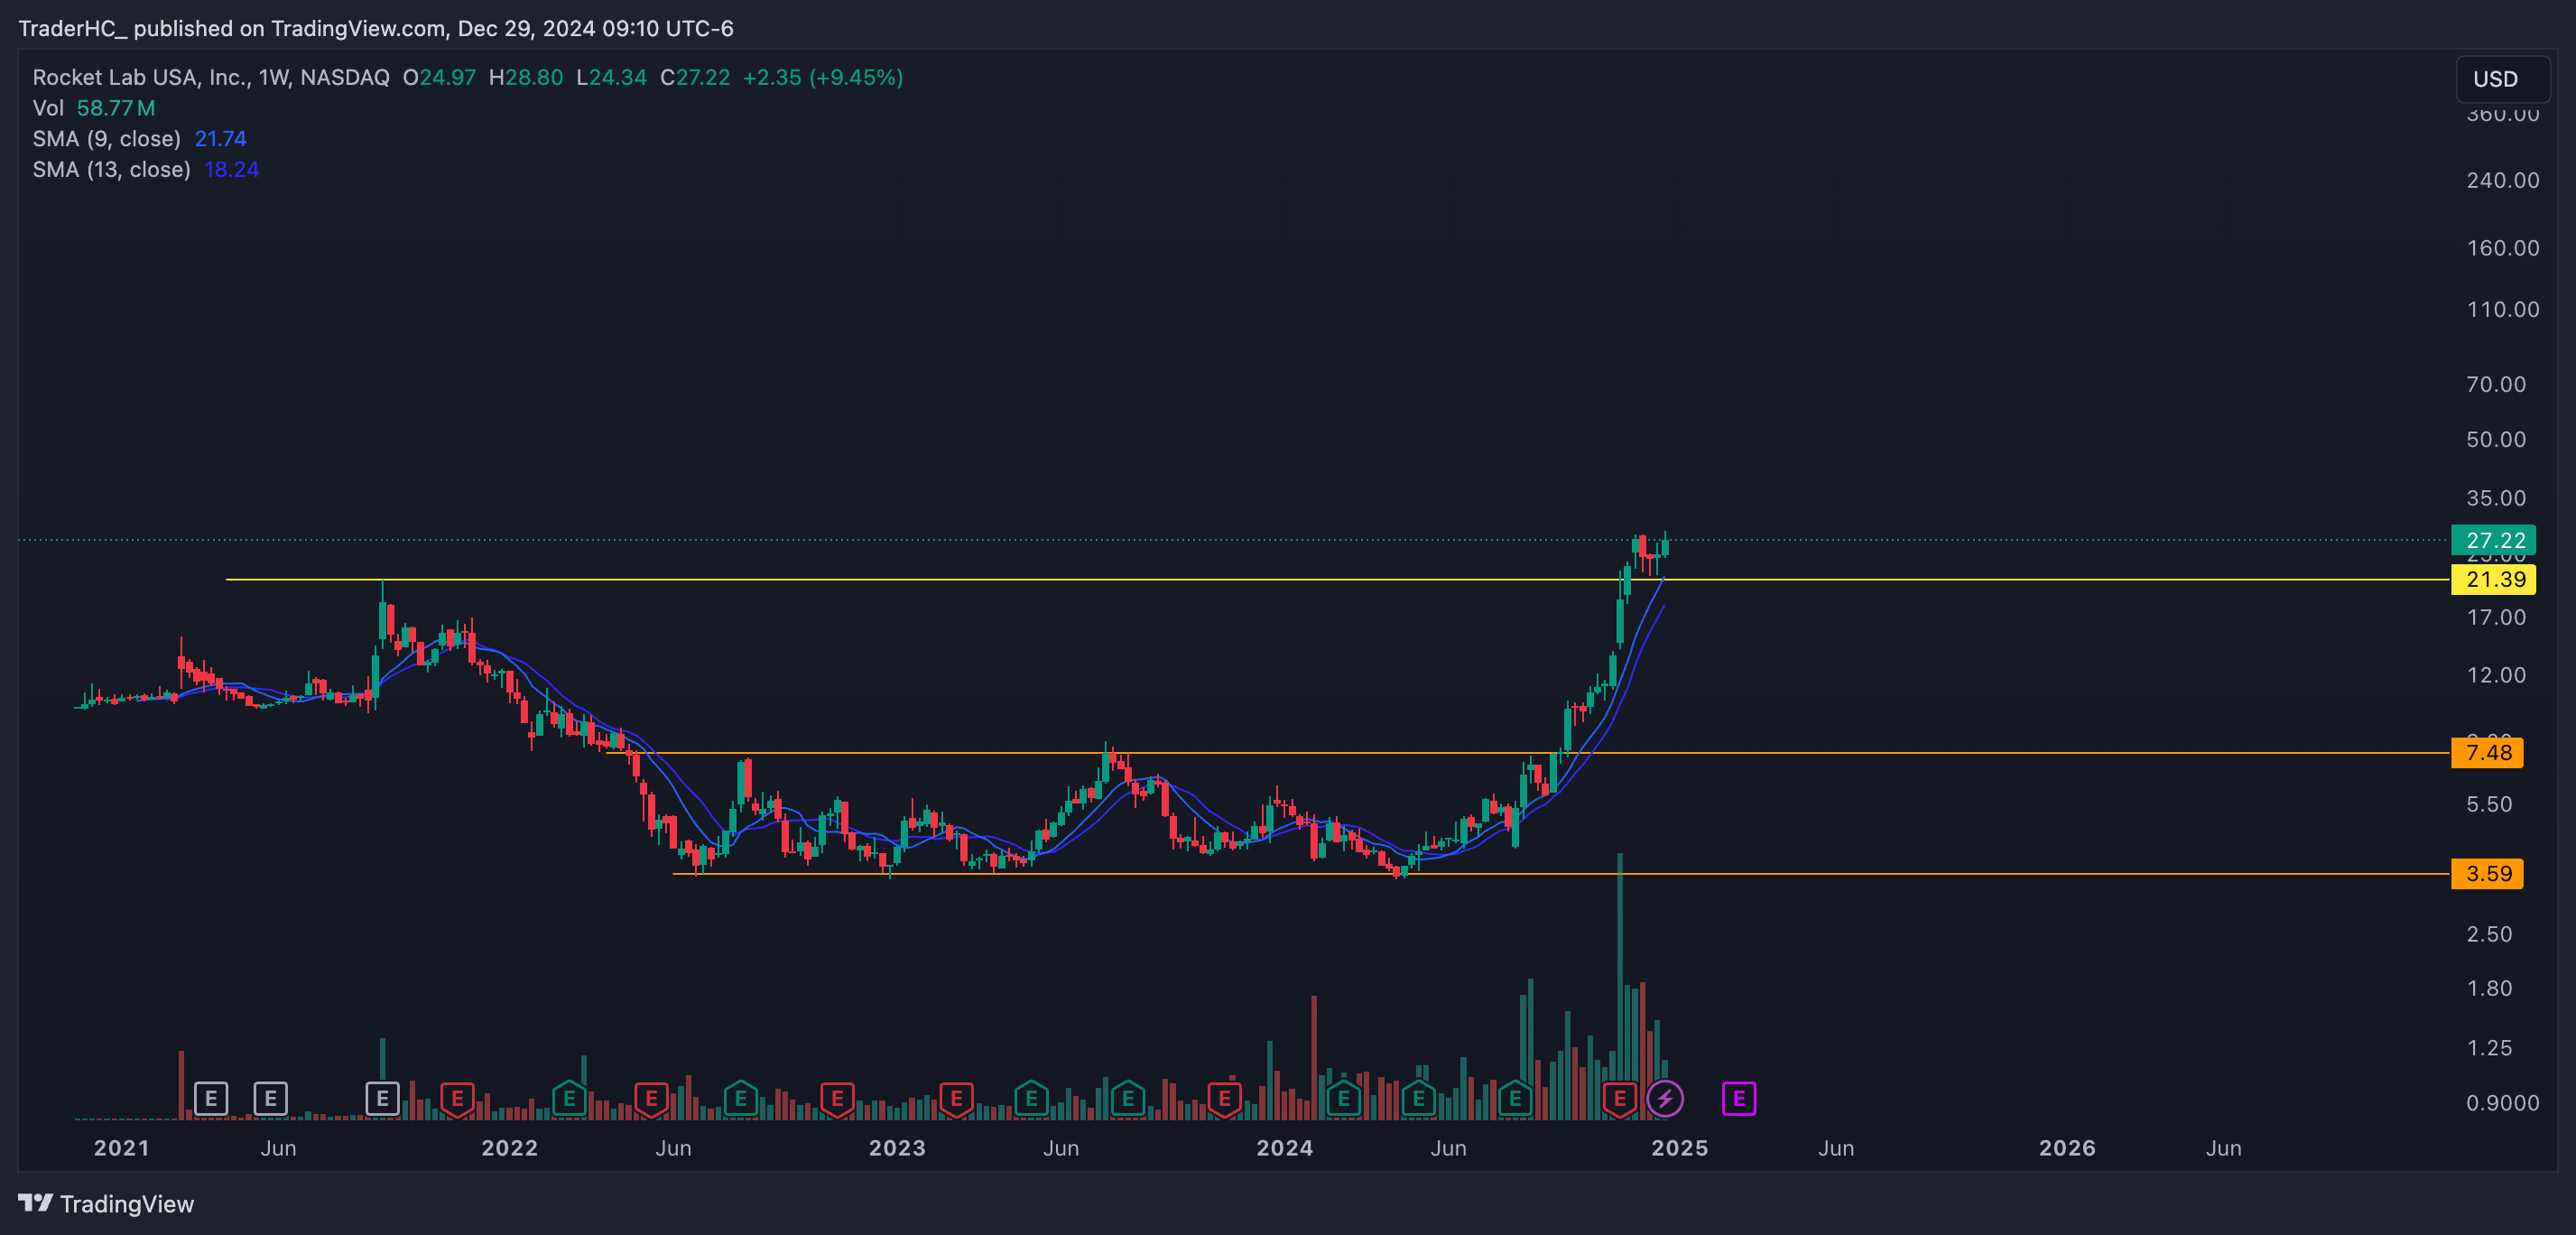Click the green earnings marker after Jun 2022
Image resolution: width=2576 pixels, height=1235 pixels.
coord(740,1099)
